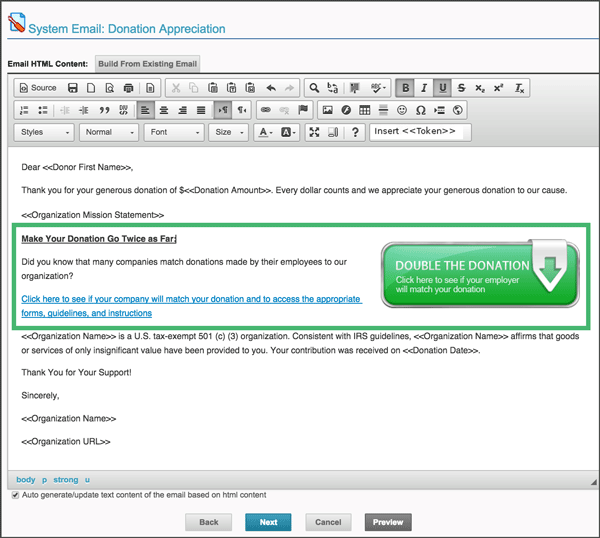Image resolution: width=600 pixels, height=538 pixels.
Task: Toggle Bold formatting
Action: point(405,88)
